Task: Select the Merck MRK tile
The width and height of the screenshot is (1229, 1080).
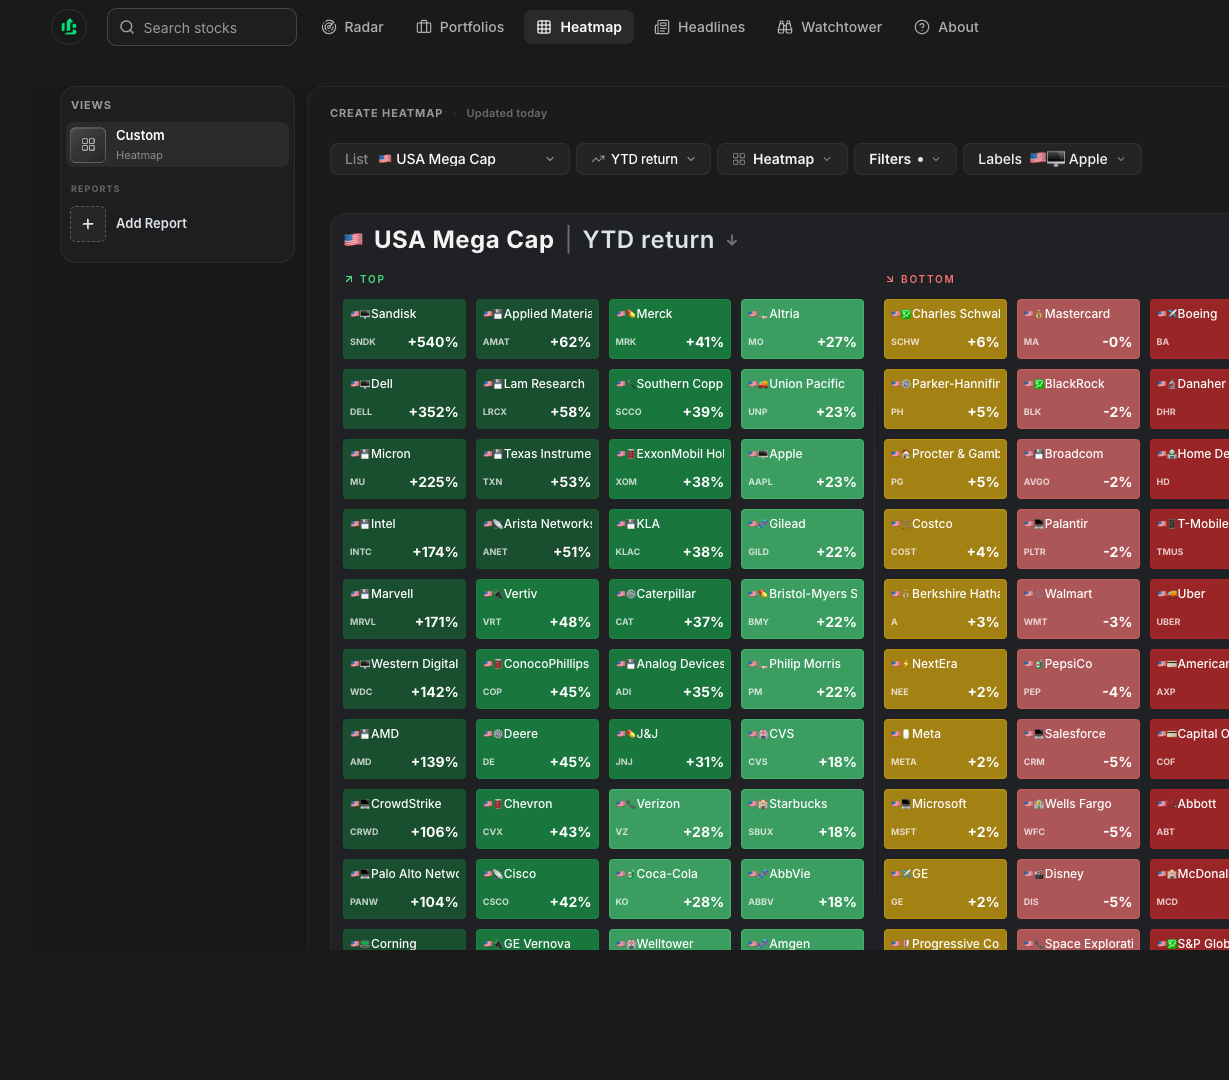Action: 670,328
